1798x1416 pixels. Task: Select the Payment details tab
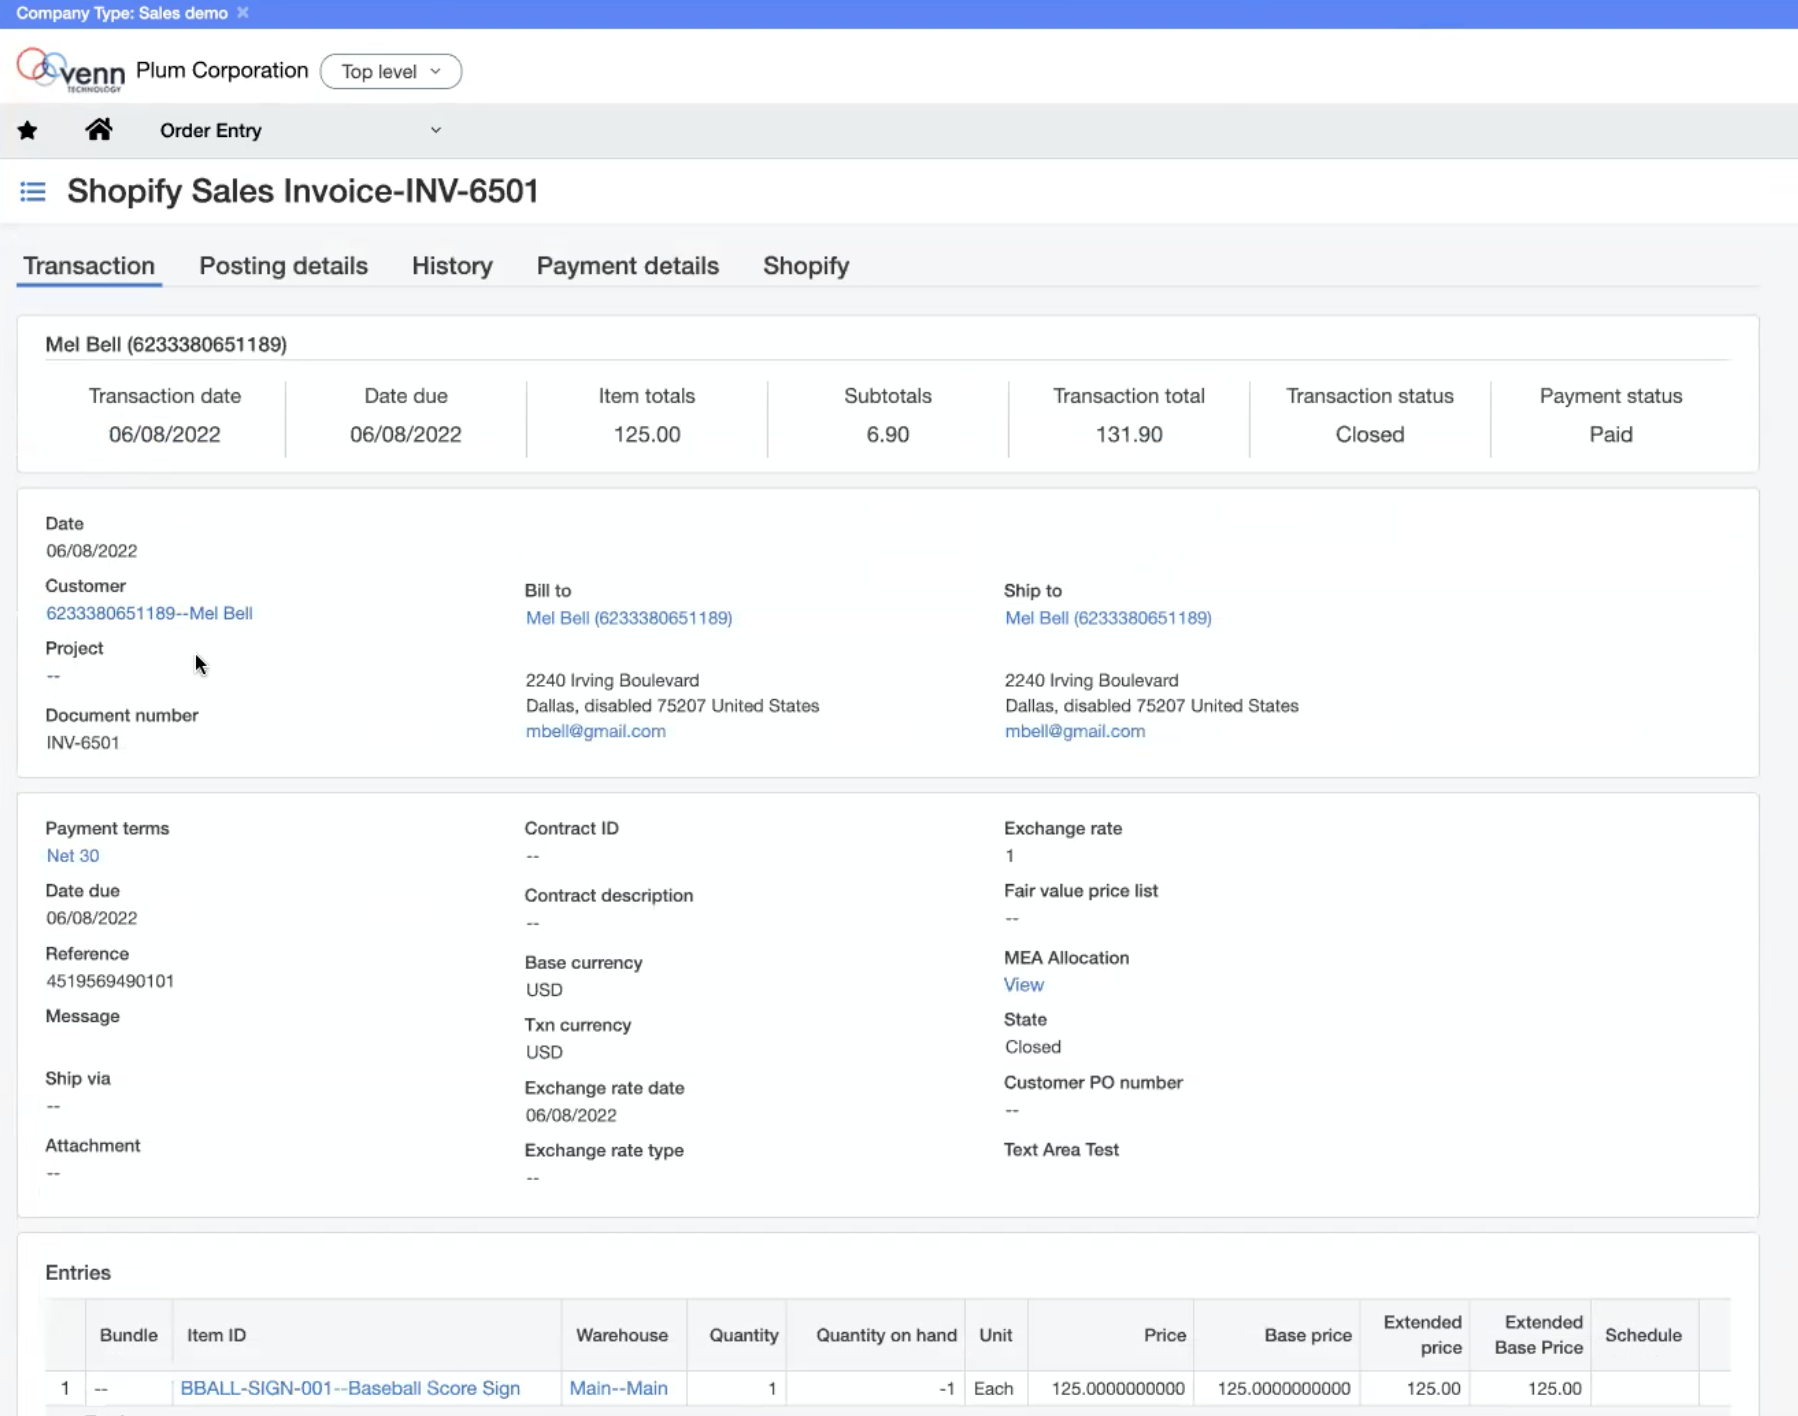pyautogui.click(x=628, y=266)
